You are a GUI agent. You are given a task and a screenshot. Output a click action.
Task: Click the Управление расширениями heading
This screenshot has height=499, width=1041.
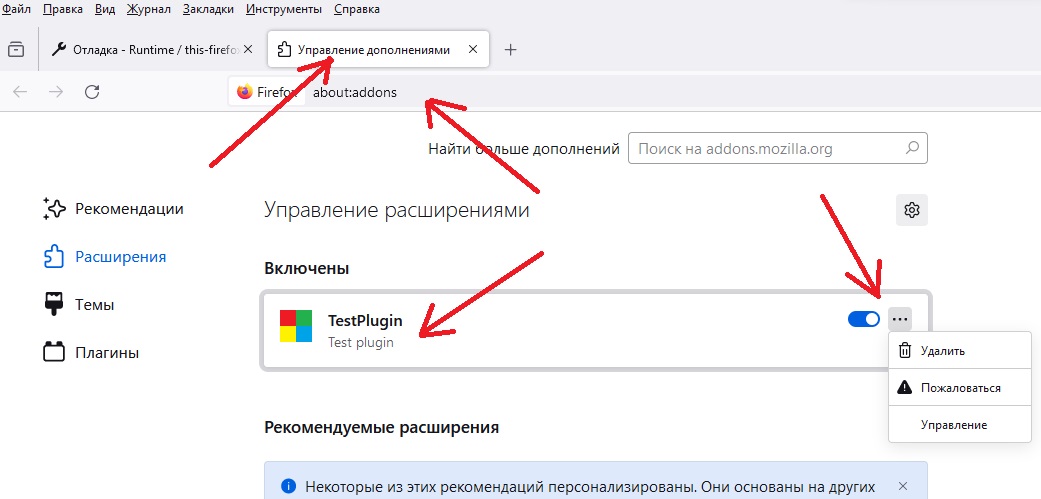pyautogui.click(x=397, y=210)
